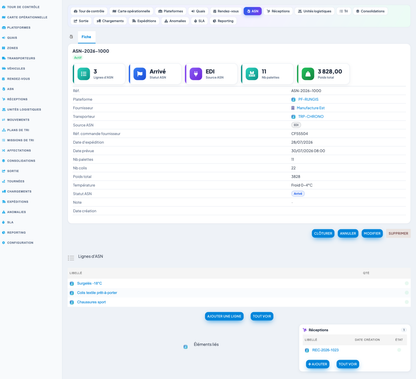Click the ASN entry in left sidebar
The image size is (416, 379).
[x=8, y=89]
